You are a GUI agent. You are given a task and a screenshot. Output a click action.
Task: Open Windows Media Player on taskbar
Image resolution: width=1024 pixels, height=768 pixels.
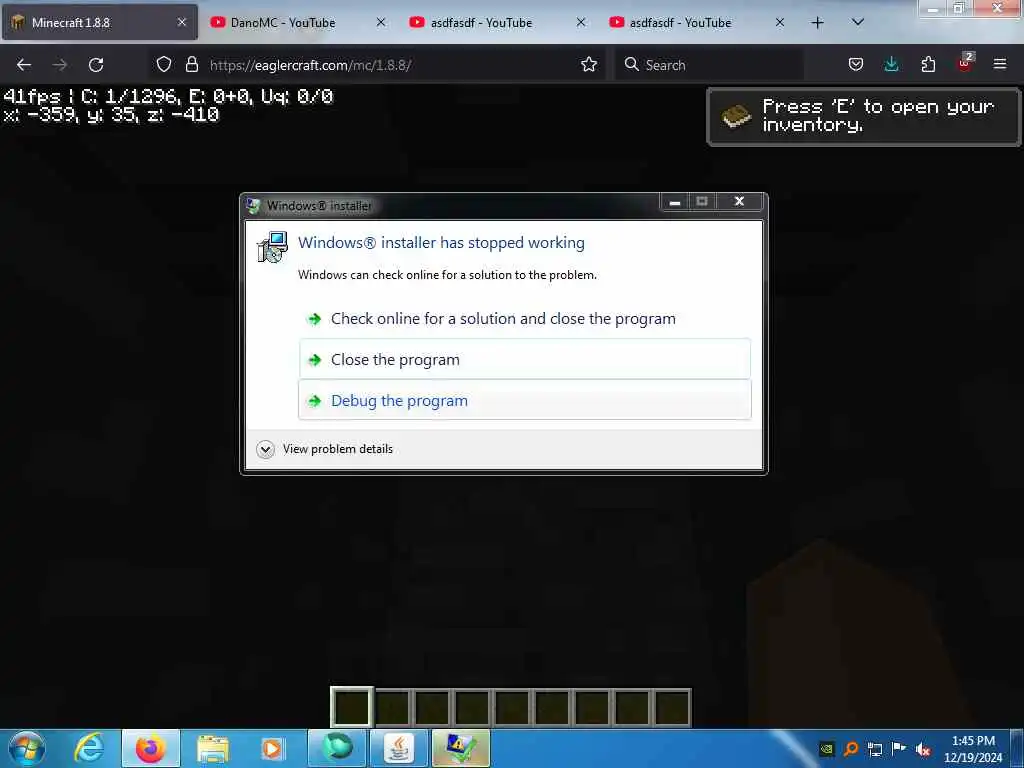(x=272, y=748)
